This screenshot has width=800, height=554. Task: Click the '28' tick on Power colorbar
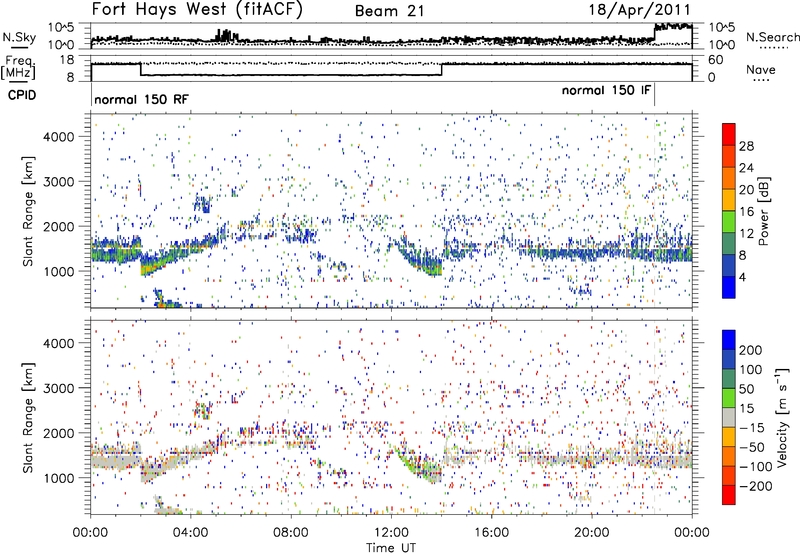click(x=746, y=146)
